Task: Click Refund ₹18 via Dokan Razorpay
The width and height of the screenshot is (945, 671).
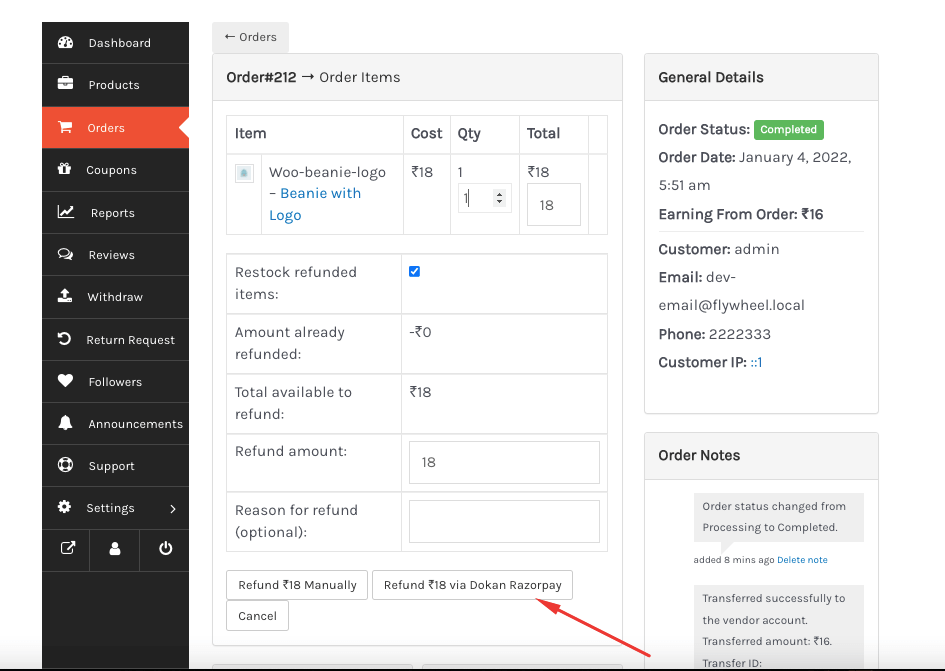Action: 472,585
